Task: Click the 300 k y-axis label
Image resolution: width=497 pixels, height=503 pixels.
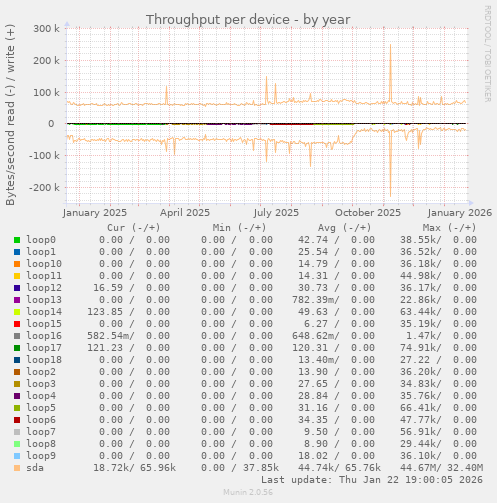Action: (x=47, y=29)
